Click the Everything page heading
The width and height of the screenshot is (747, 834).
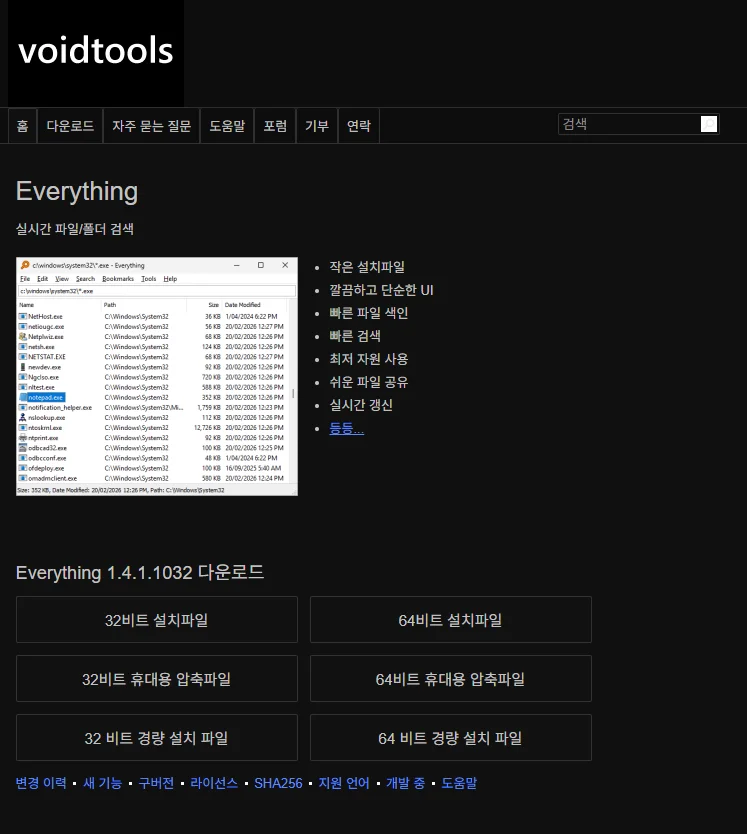[x=77, y=191]
